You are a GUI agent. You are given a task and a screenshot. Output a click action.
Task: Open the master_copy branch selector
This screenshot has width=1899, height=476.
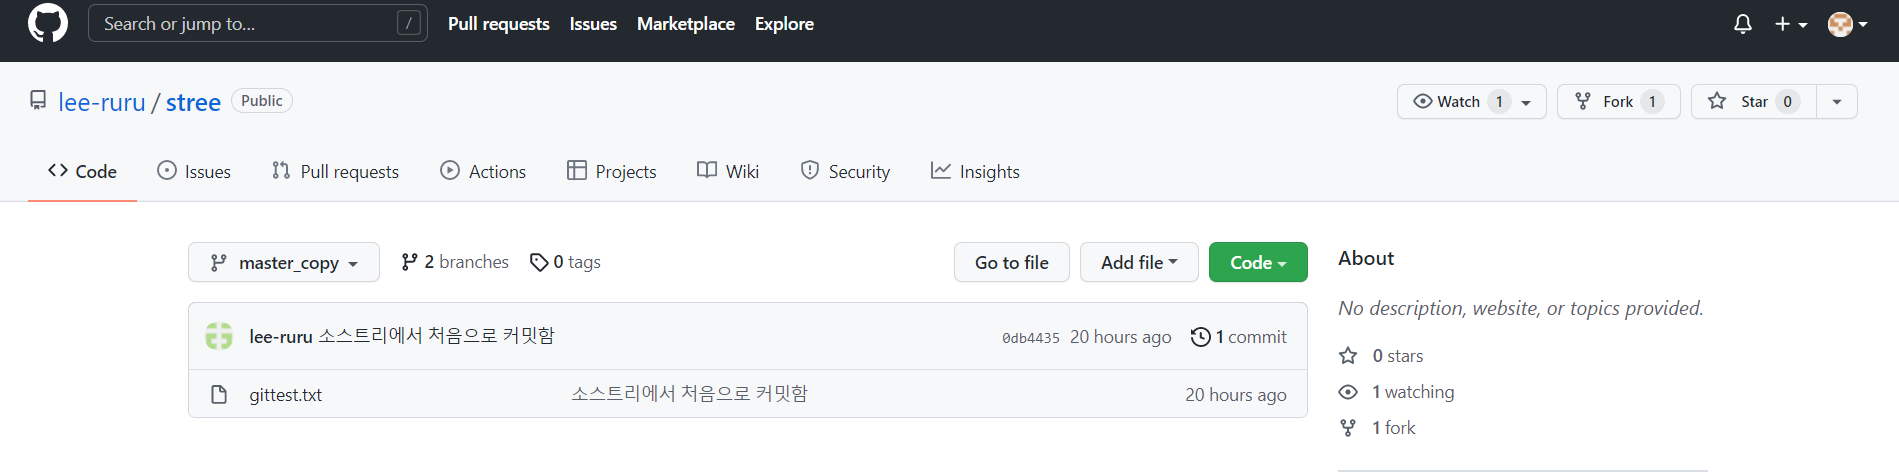tap(284, 262)
